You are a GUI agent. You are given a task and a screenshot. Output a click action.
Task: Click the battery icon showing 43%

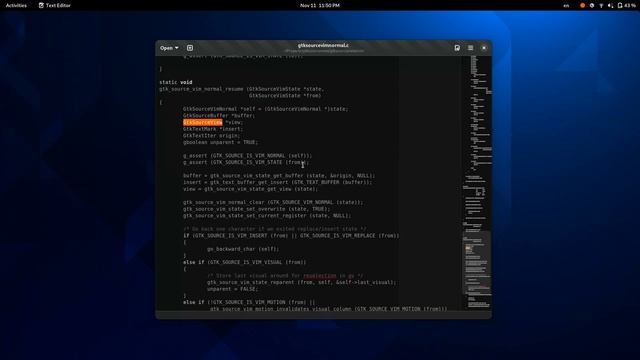(626, 5)
